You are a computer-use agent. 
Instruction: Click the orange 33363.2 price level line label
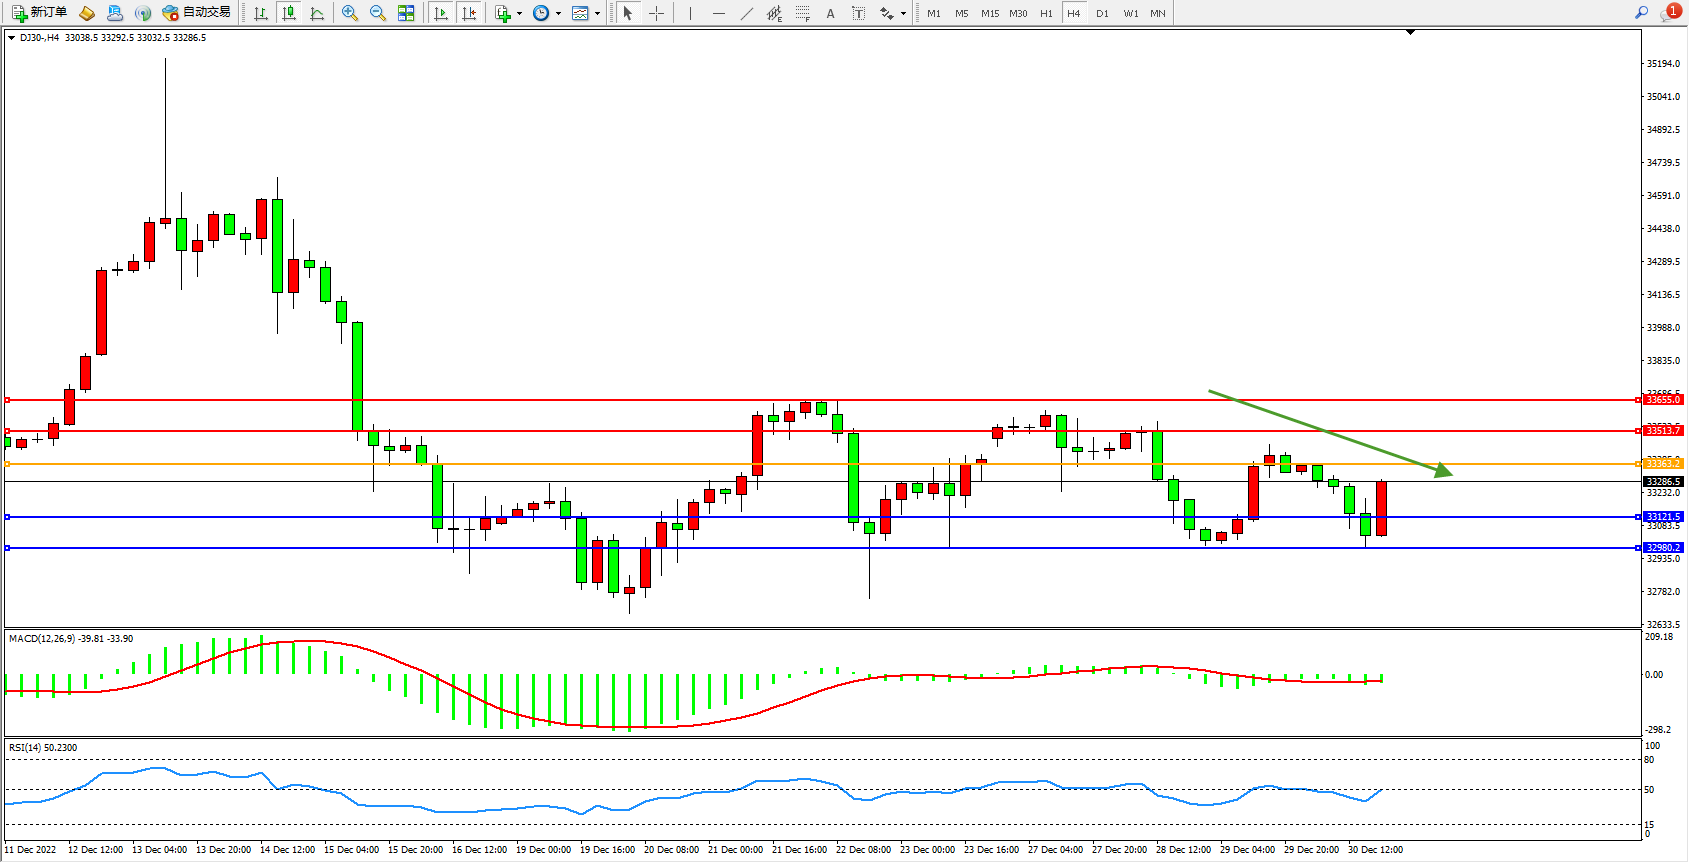pos(1663,464)
